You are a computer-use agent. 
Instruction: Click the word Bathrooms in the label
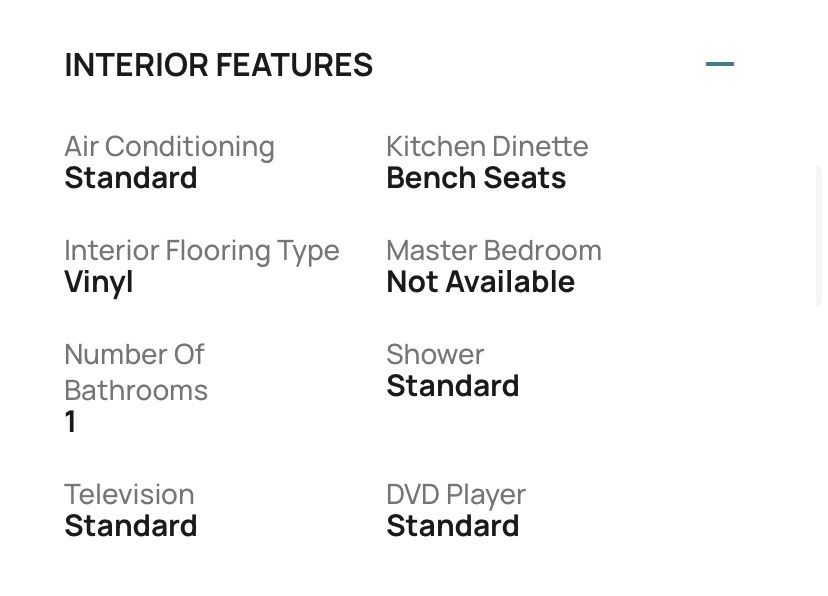[136, 390]
